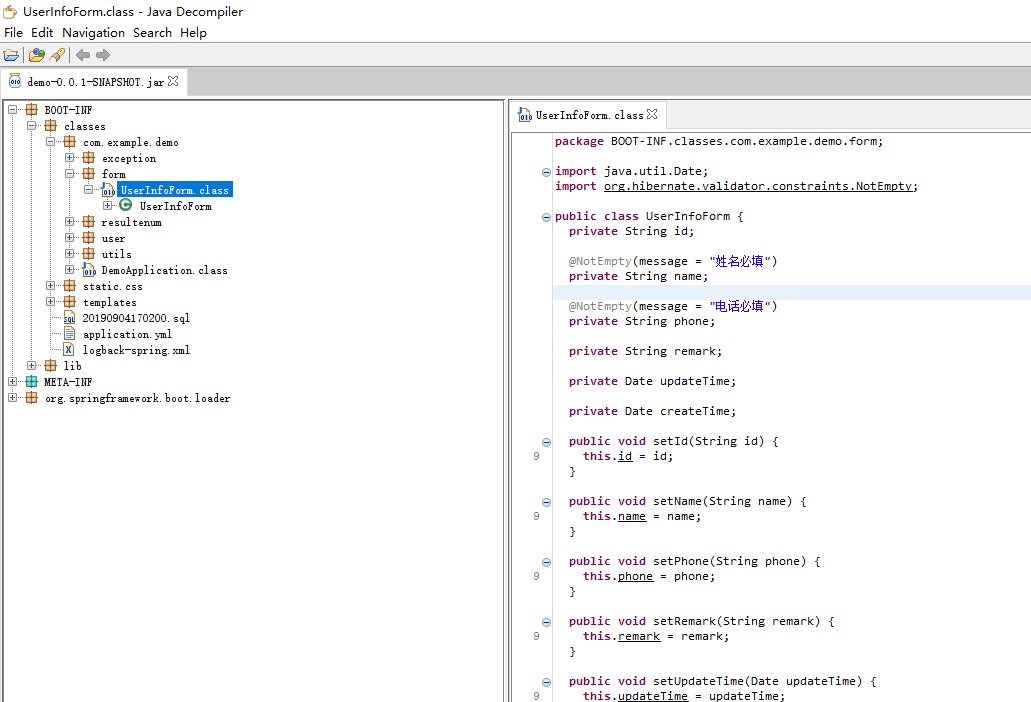Image resolution: width=1031 pixels, height=702 pixels.
Task: Collapse the com.example.demo tree node
Action: click(x=51, y=142)
